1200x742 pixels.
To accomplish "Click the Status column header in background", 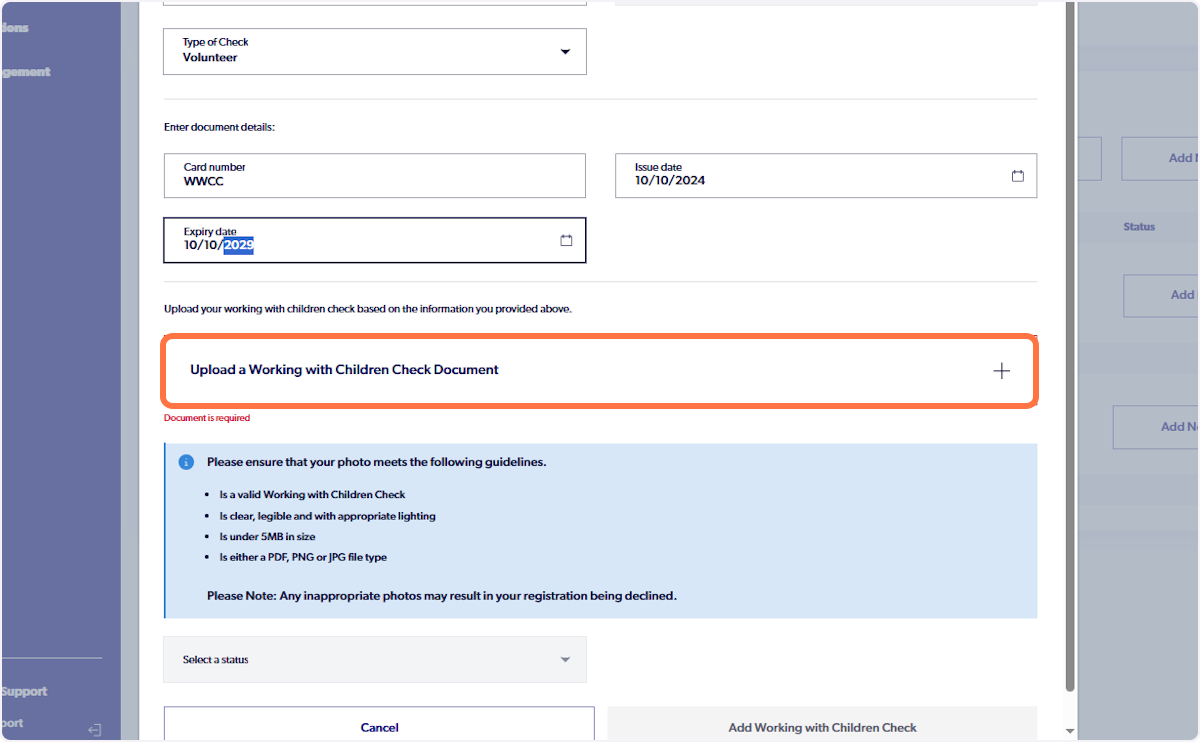I will 1139,227.
